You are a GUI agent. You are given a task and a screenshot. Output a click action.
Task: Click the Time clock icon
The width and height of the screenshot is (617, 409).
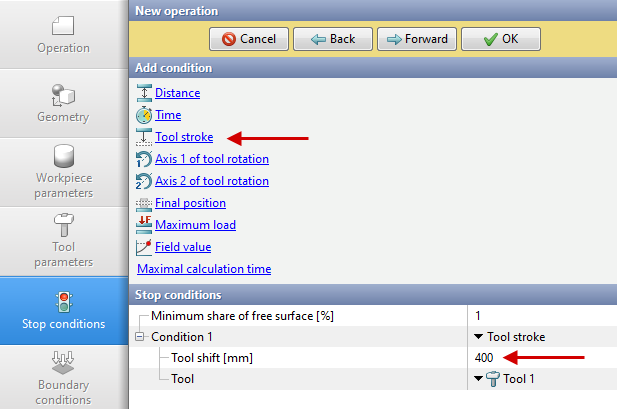click(144, 115)
